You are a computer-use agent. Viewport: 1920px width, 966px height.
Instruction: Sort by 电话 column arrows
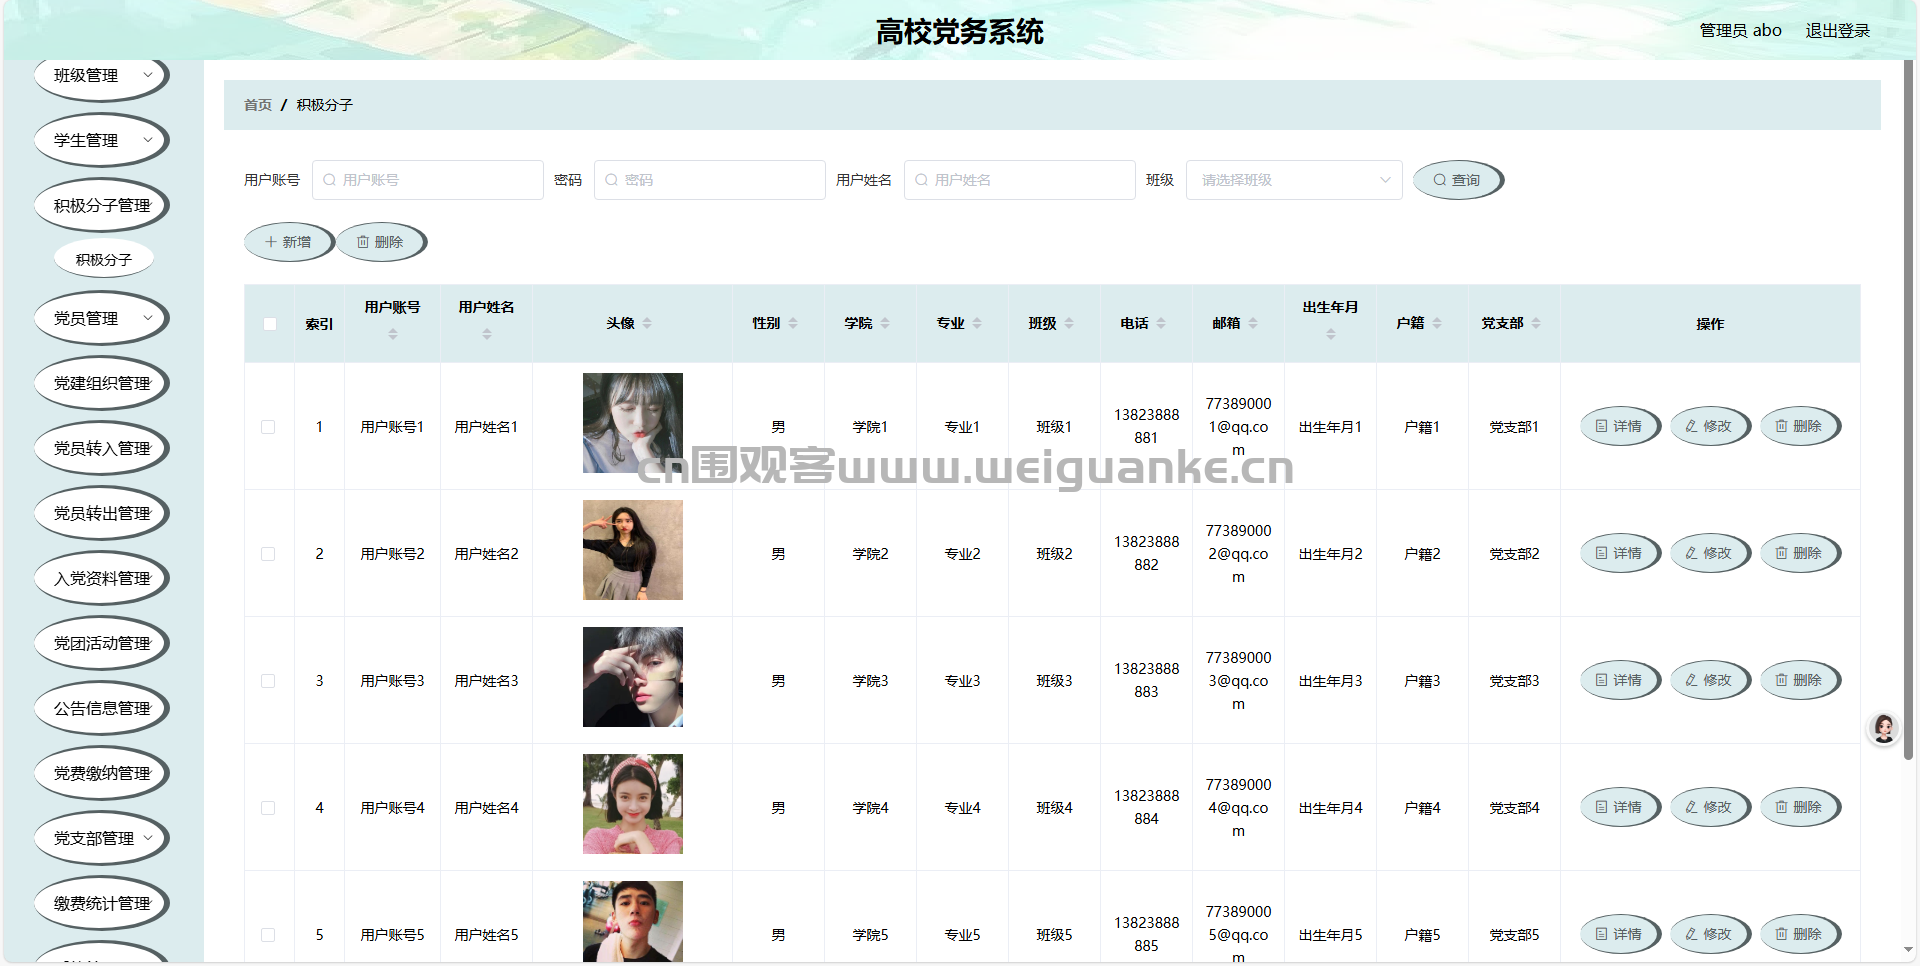point(1161,323)
